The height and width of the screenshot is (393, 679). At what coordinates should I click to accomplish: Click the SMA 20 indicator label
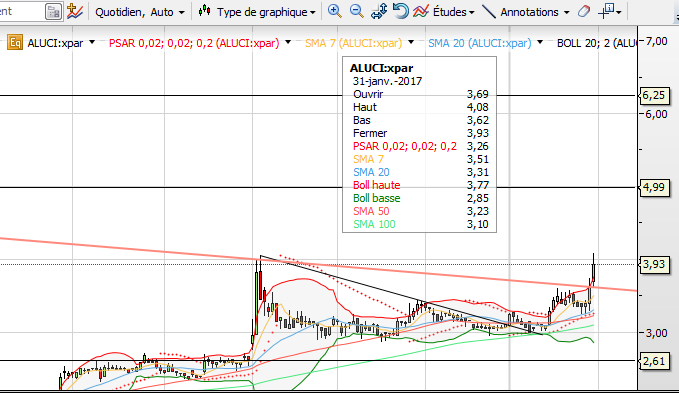(479, 43)
